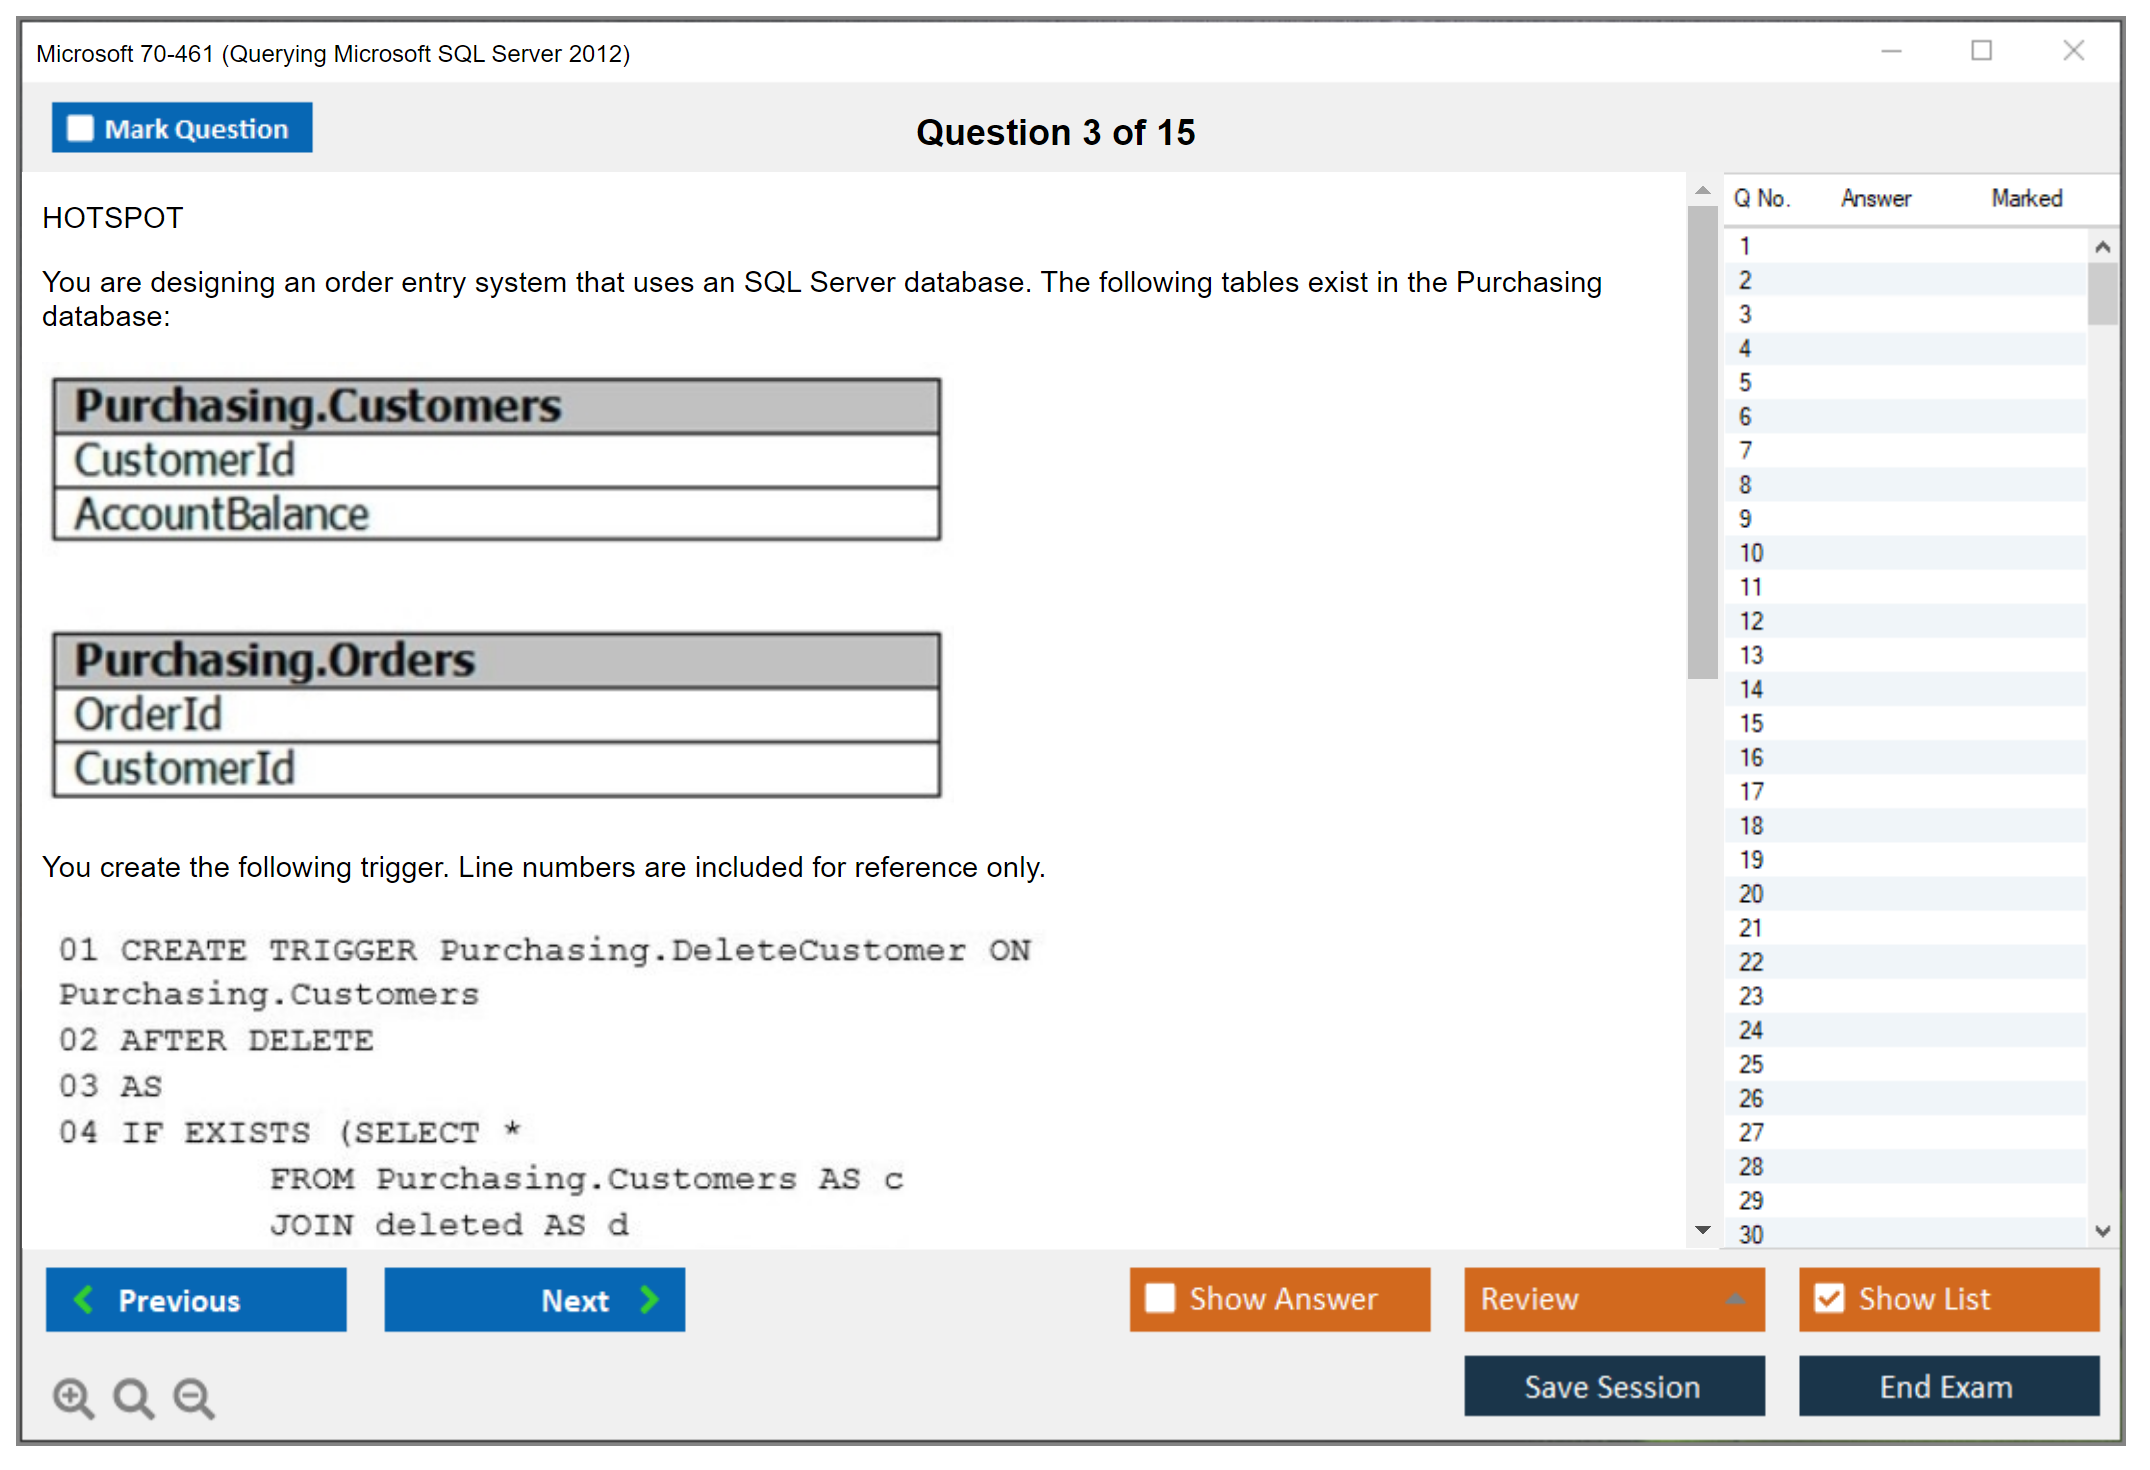
Task: Click the right chevron on Next
Action: click(x=650, y=1299)
